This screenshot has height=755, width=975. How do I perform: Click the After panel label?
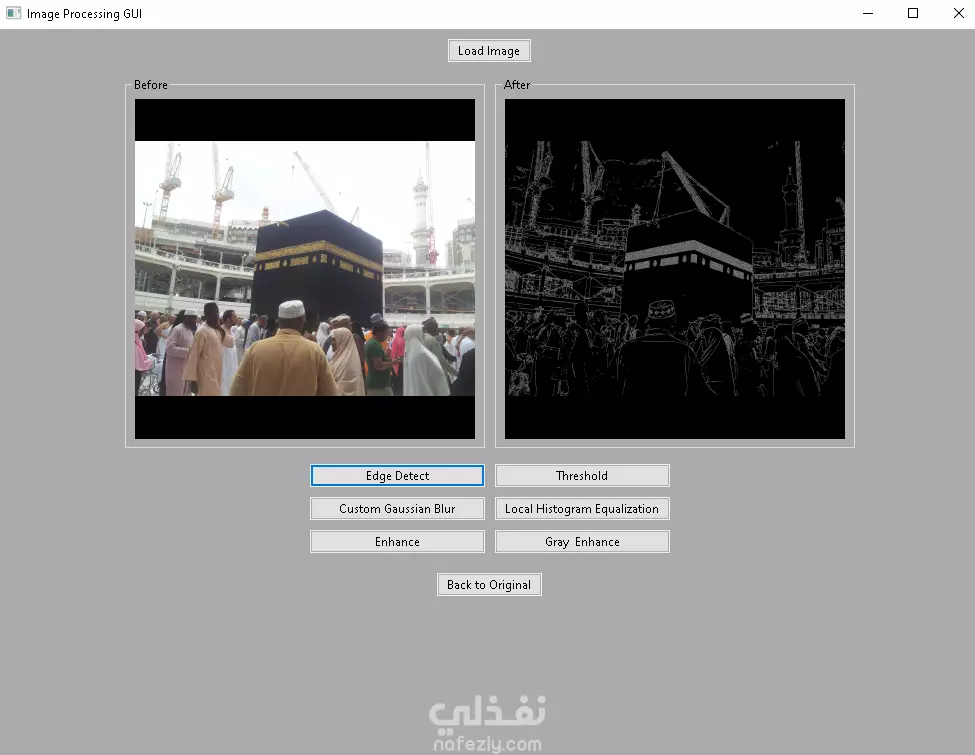[517, 85]
